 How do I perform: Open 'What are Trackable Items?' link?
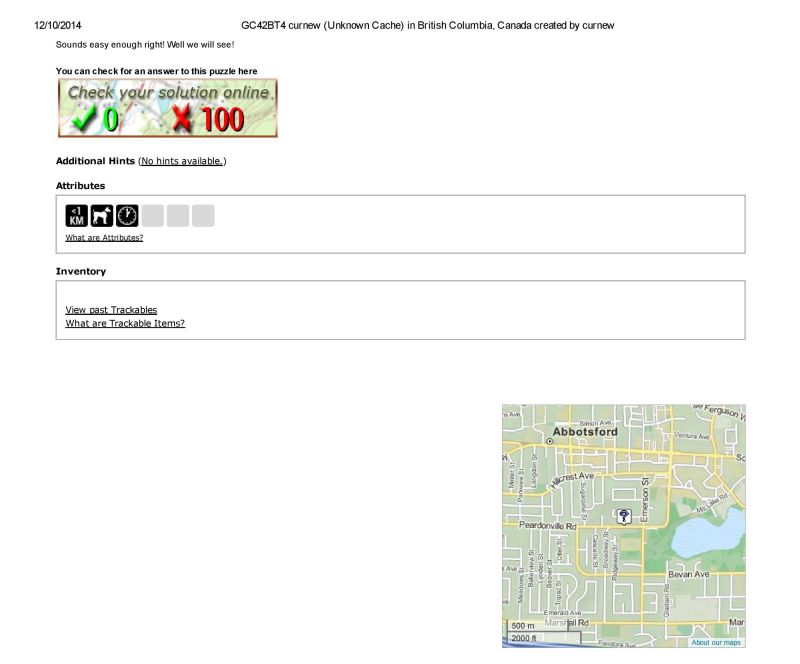125,323
